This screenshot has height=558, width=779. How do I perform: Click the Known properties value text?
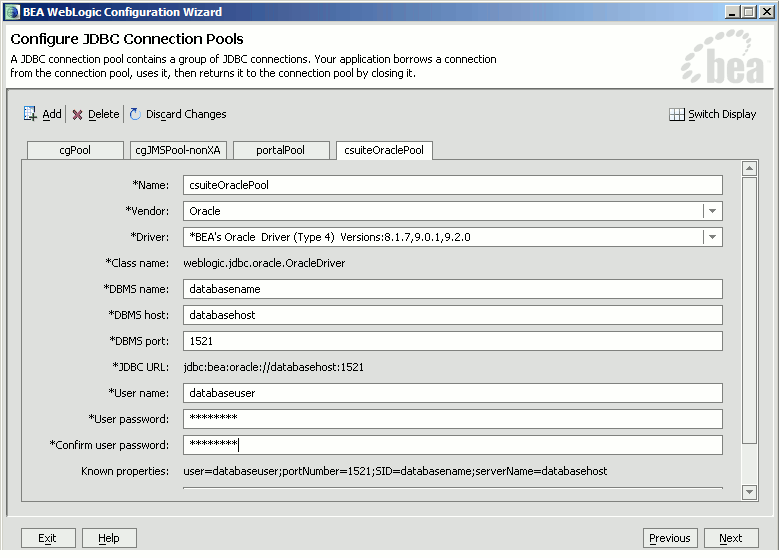tap(395, 471)
